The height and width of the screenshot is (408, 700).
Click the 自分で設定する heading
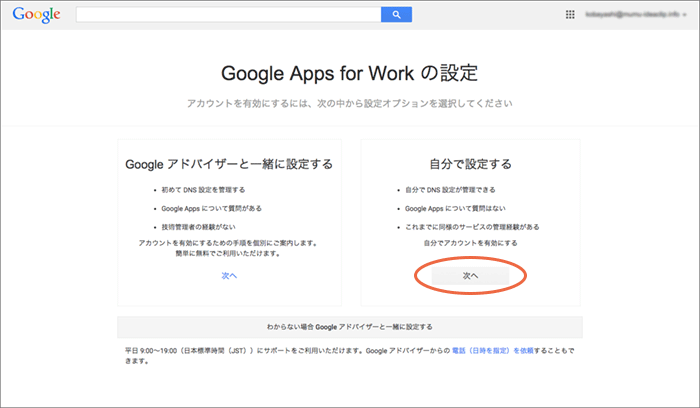point(471,164)
